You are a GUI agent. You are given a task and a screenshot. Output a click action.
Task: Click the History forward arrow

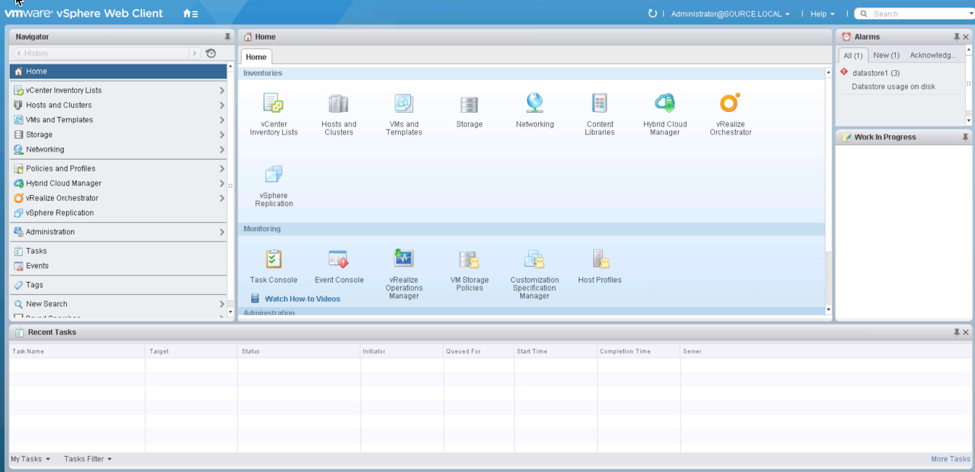[196, 53]
